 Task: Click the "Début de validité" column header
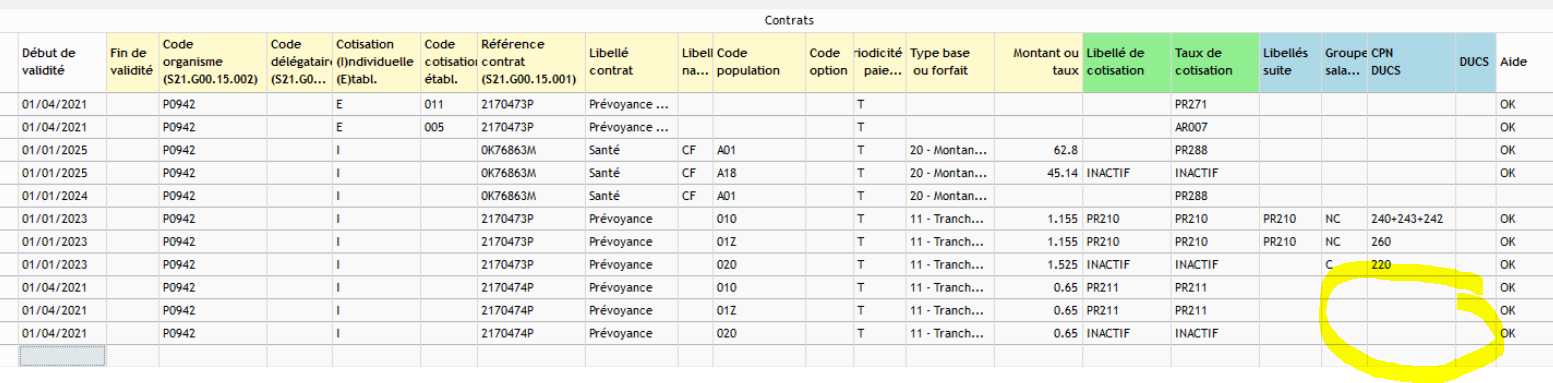[x=61, y=62]
